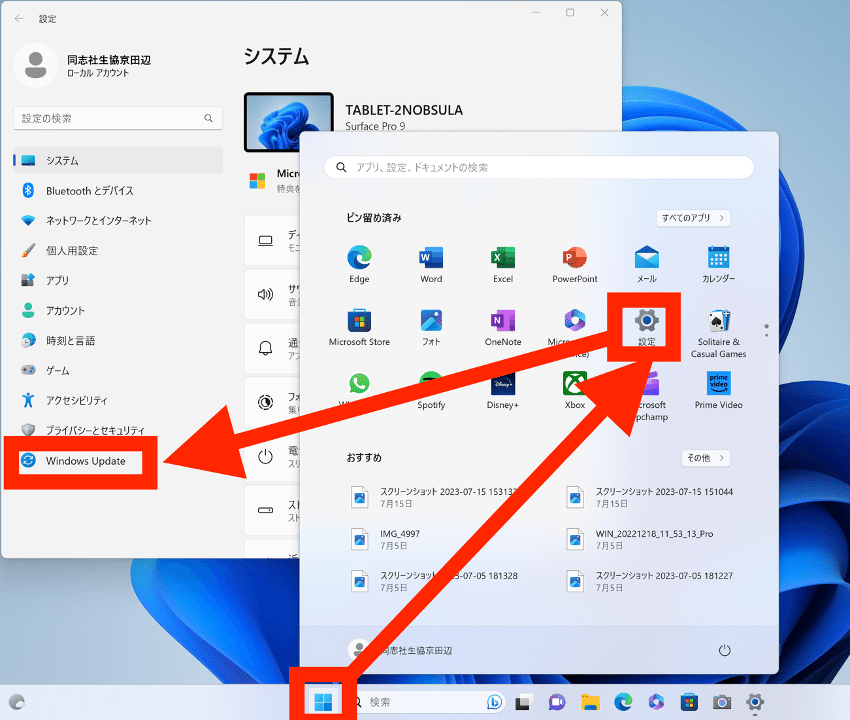This screenshot has width=850, height=720.
Task: Open Excel pinned app
Action: point(503,264)
